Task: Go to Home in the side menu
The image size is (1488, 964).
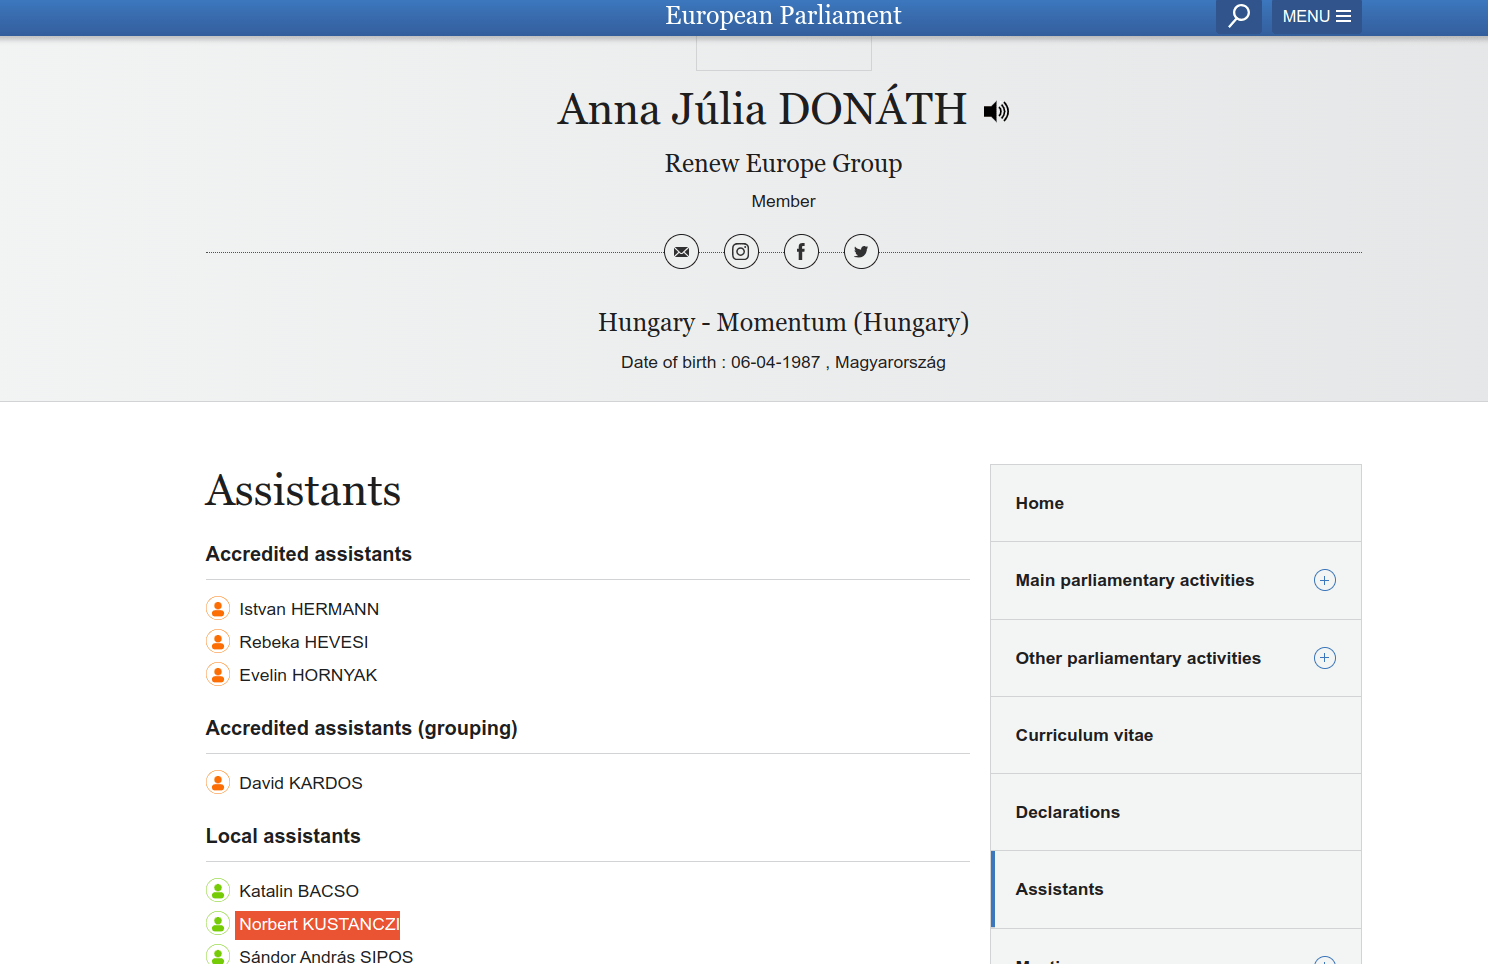Action: coord(1176,503)
